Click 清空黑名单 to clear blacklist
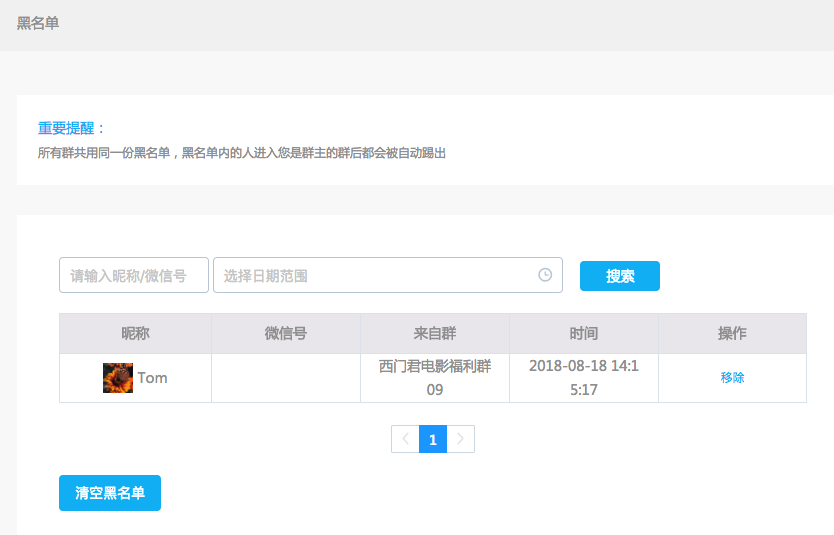Screen dimensions: 834x535 coord(110,493)
